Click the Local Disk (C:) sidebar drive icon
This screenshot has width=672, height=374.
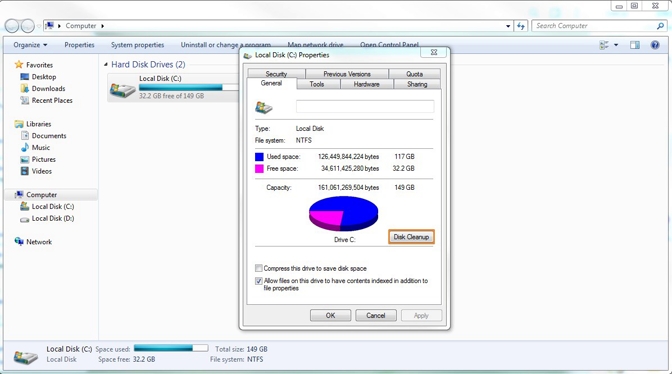(24, 206)
